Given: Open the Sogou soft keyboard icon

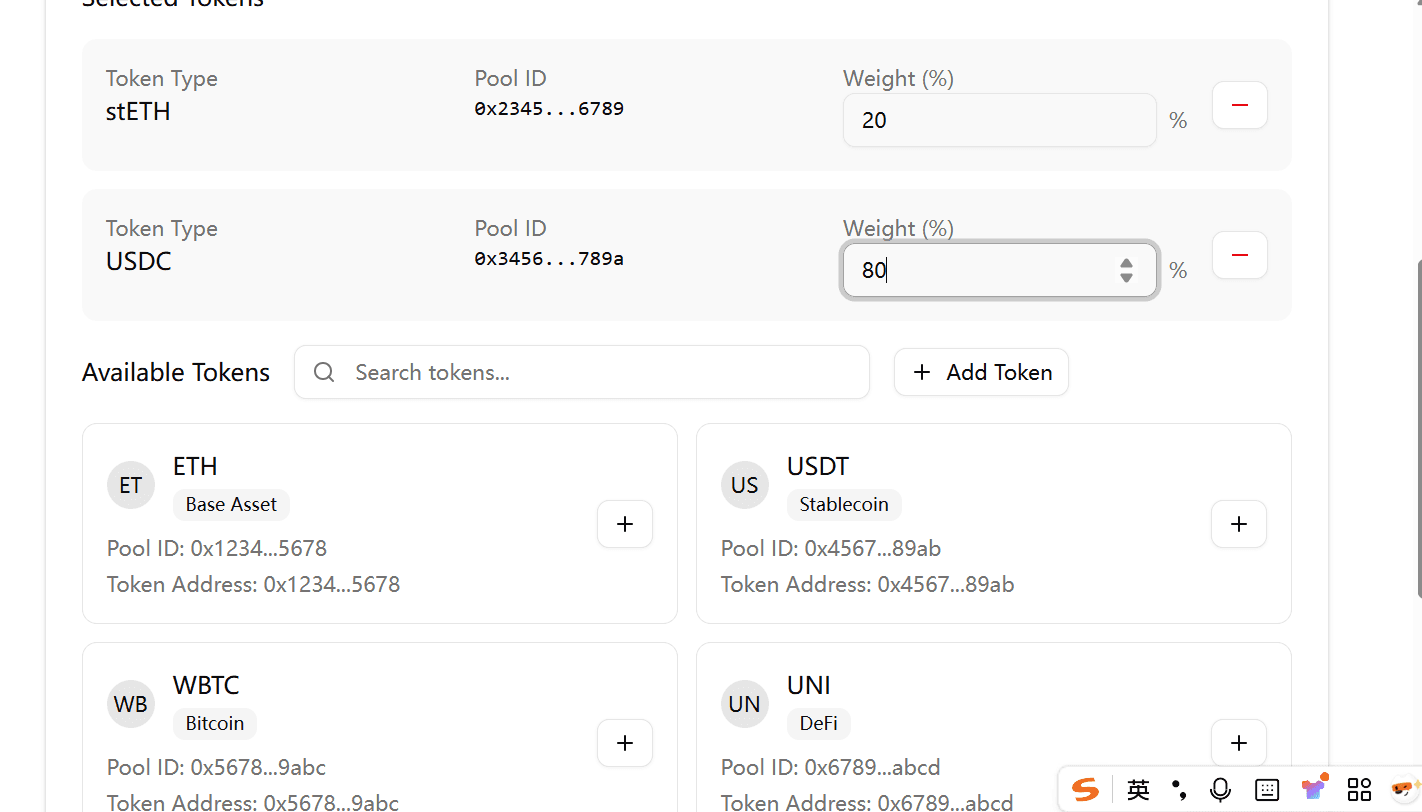Looking at the screenshot, I should point(1266,790).
